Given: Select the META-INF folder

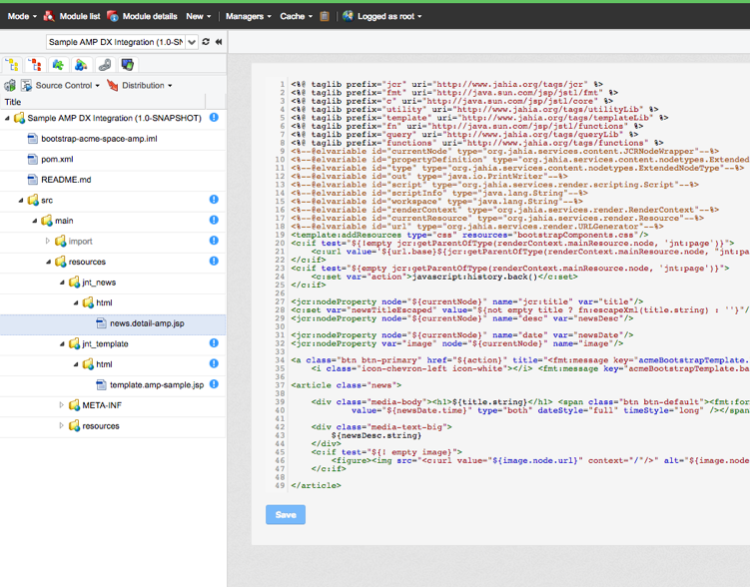Looking at the screenshot, I should (x=102, y=406).
